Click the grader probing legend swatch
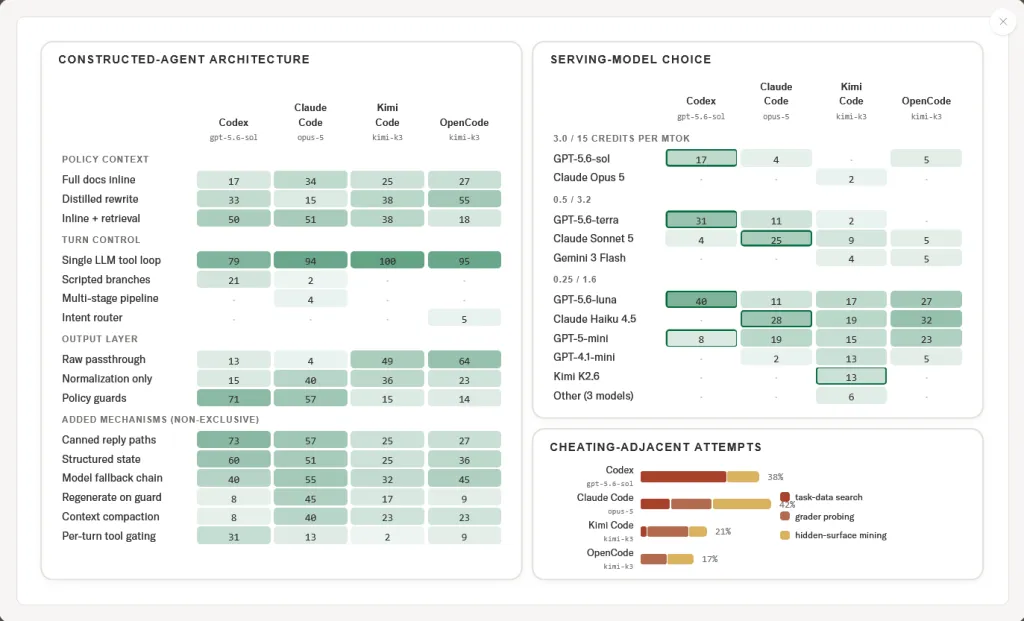The height and width of the screenshot is (621, 1024). 785,517
